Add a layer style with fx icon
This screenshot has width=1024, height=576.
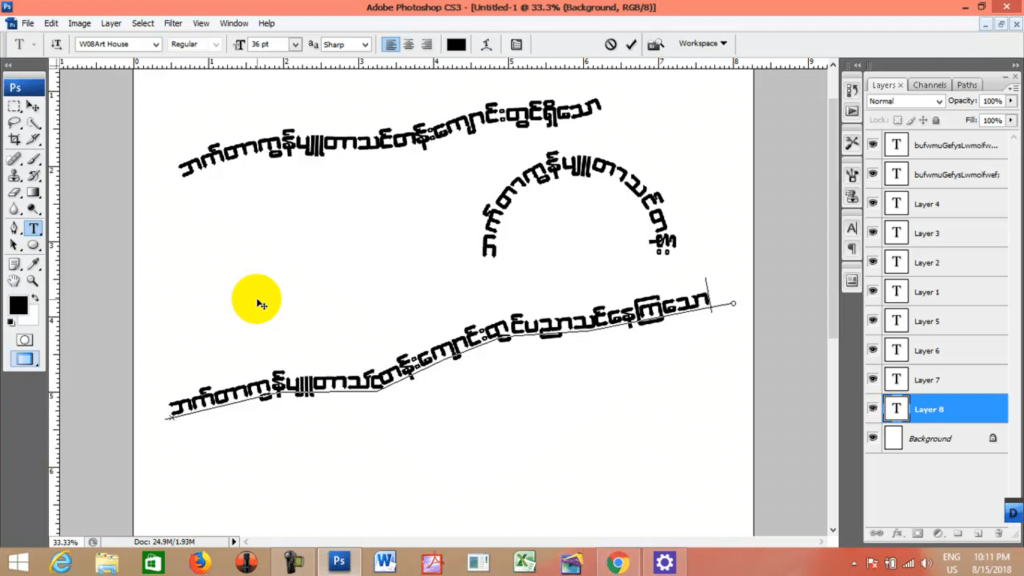tap(897, 534)
